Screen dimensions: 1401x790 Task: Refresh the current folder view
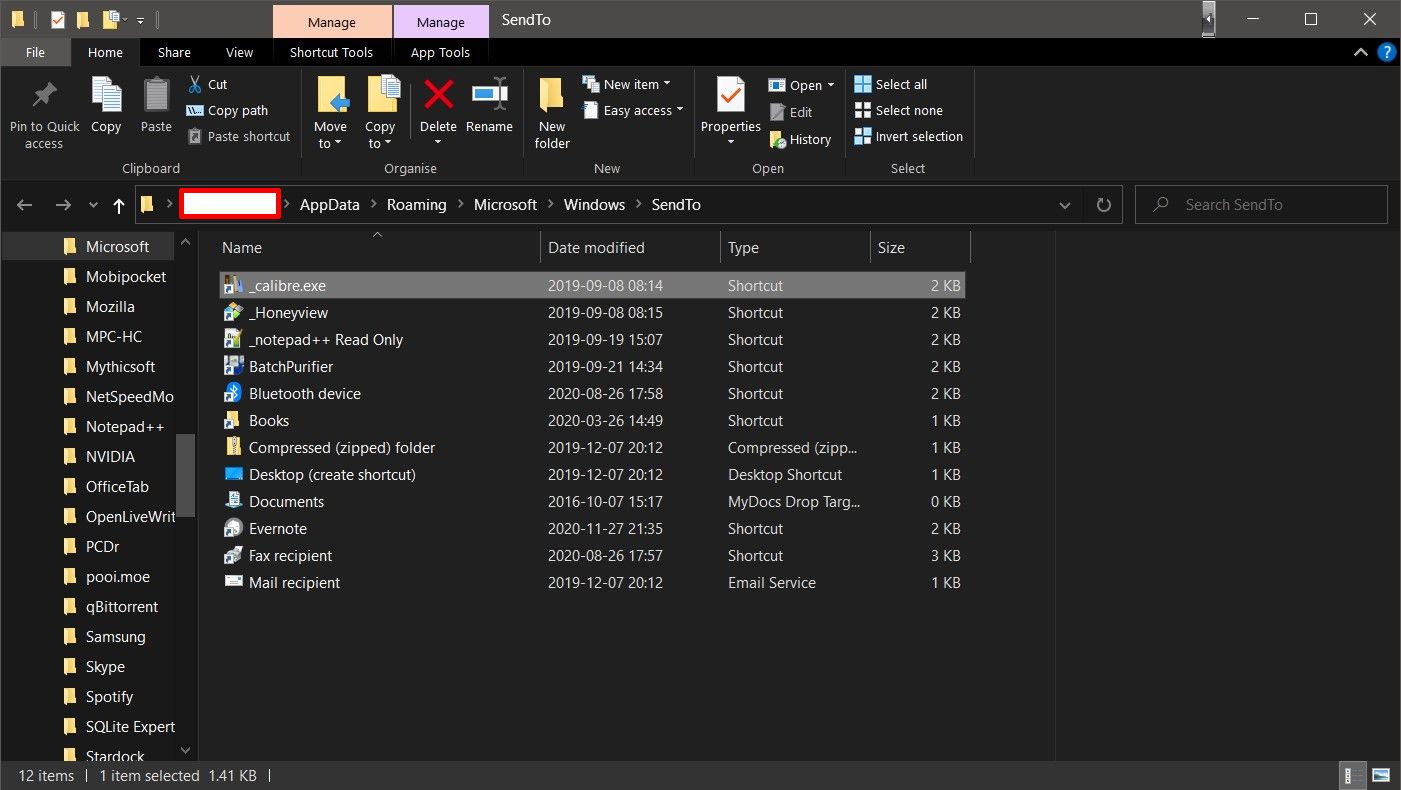pos(1104,205)
